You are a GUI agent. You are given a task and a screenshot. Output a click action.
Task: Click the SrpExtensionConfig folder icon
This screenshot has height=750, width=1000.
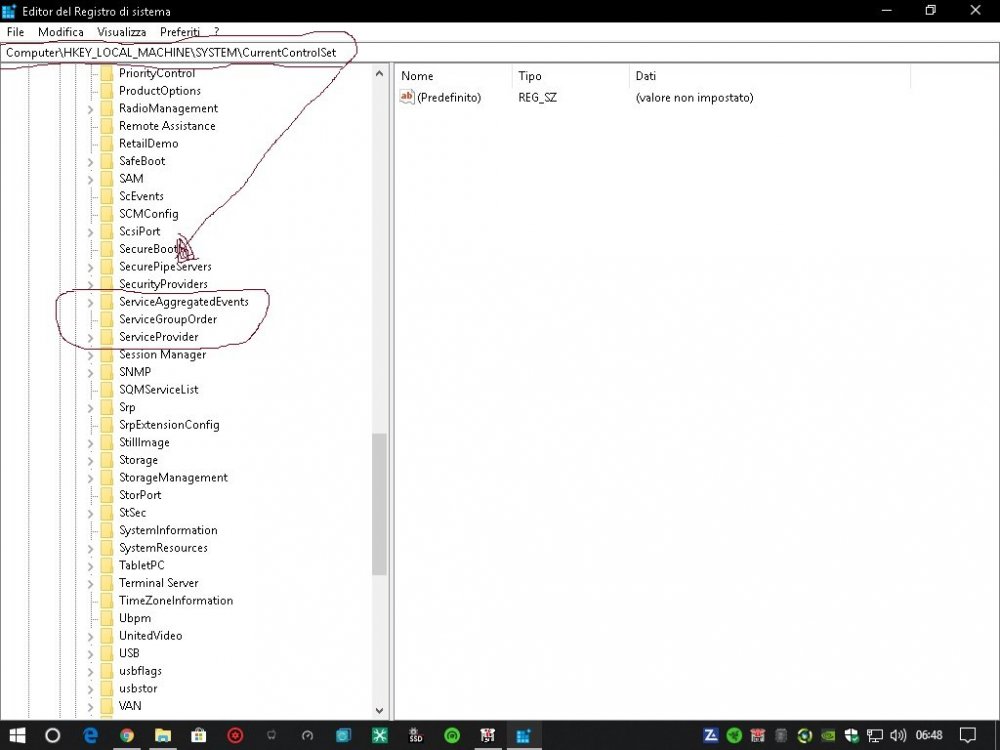pyautogui.click(x=107, y=425)
